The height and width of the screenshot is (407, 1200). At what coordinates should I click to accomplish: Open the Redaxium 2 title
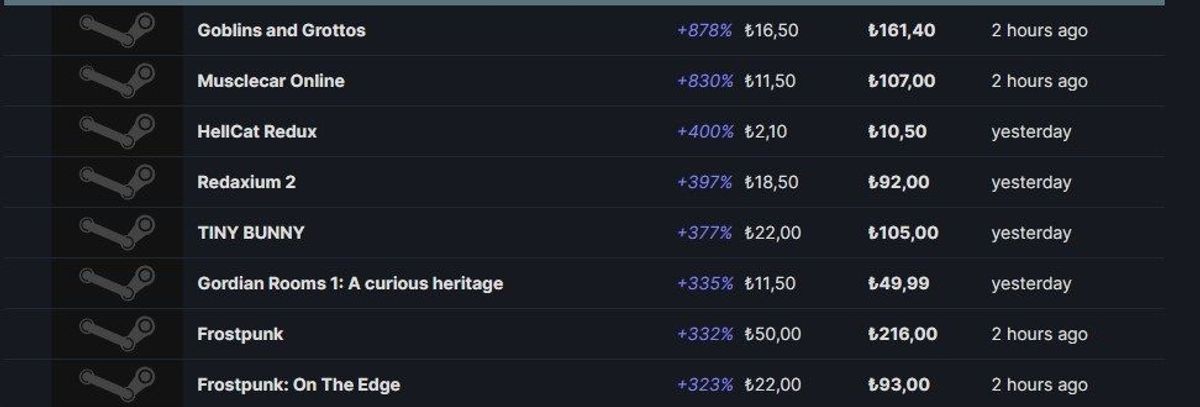246,182
